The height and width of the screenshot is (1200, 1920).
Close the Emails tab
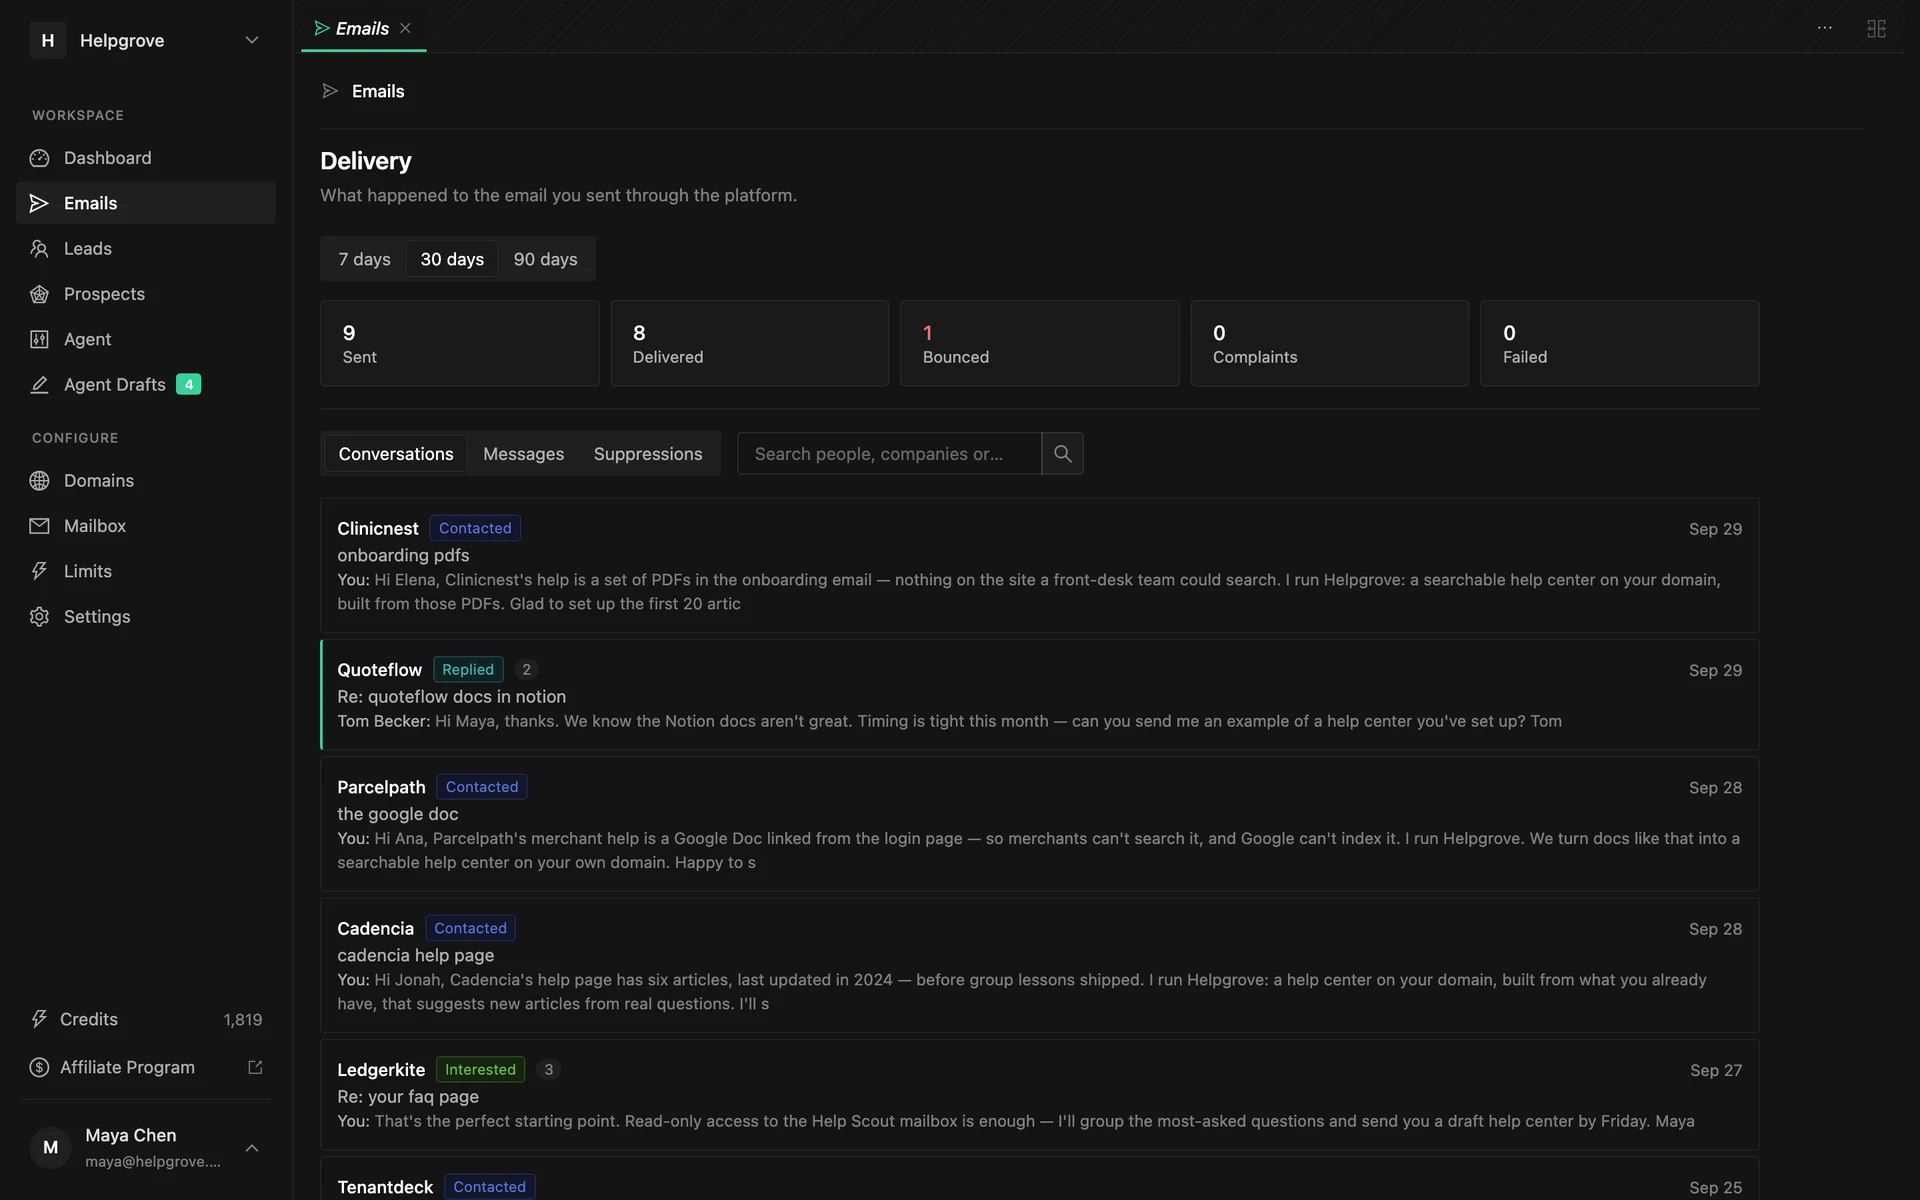pyautogui.click(x=405, y=28)
